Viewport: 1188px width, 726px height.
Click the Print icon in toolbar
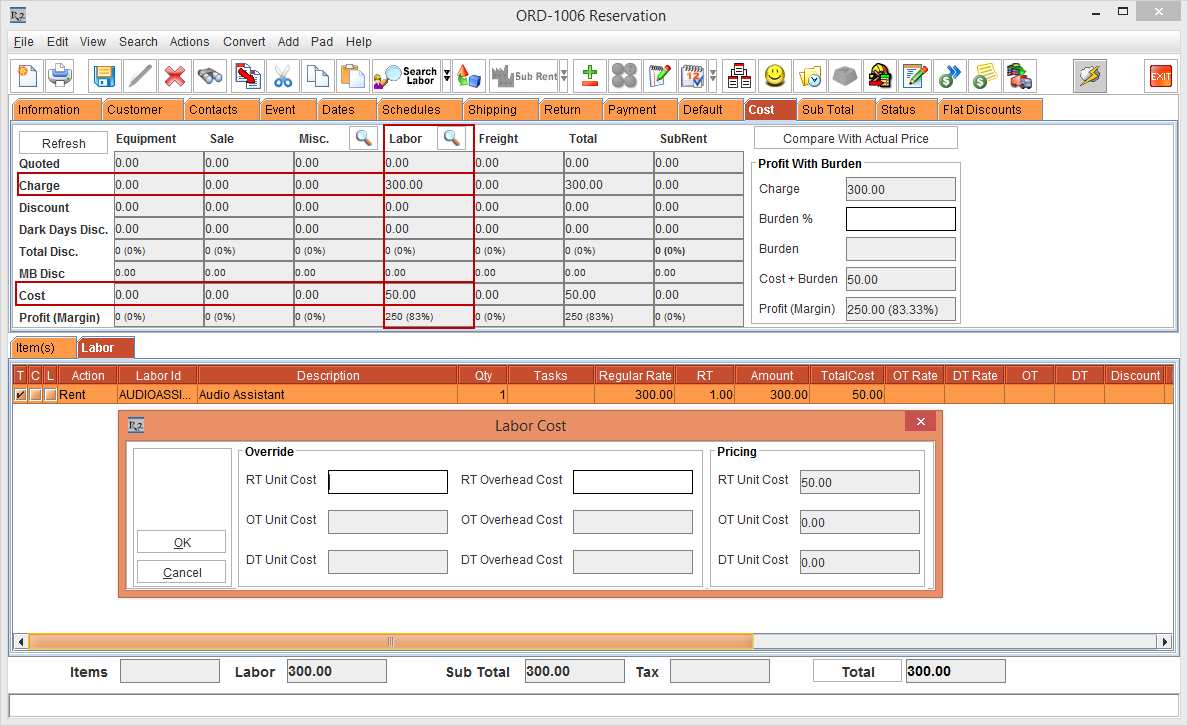(61, 76)
